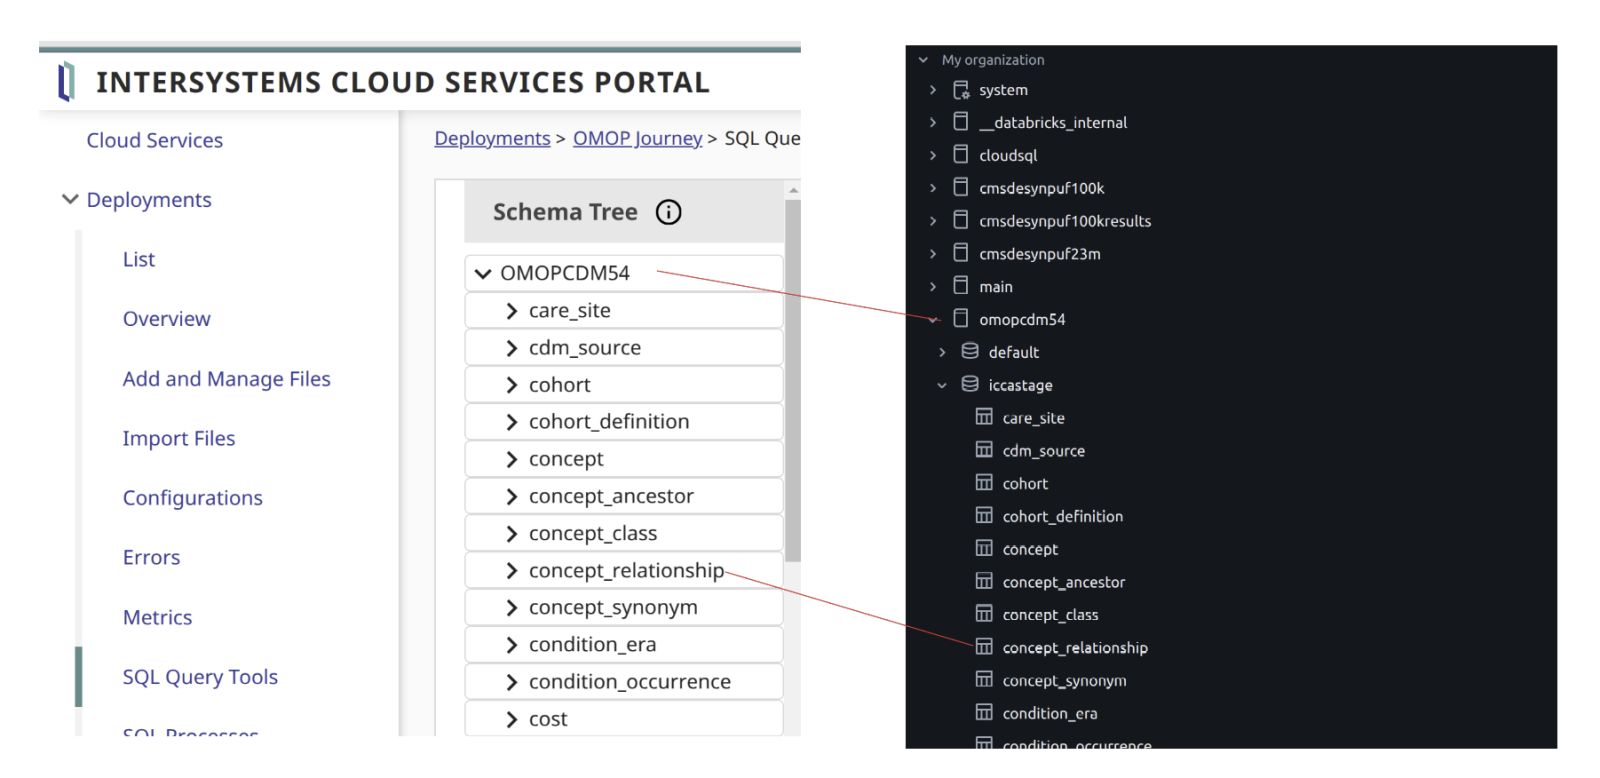
Task: Select the iccastage schema name
Action: [x=1020, y=385]
